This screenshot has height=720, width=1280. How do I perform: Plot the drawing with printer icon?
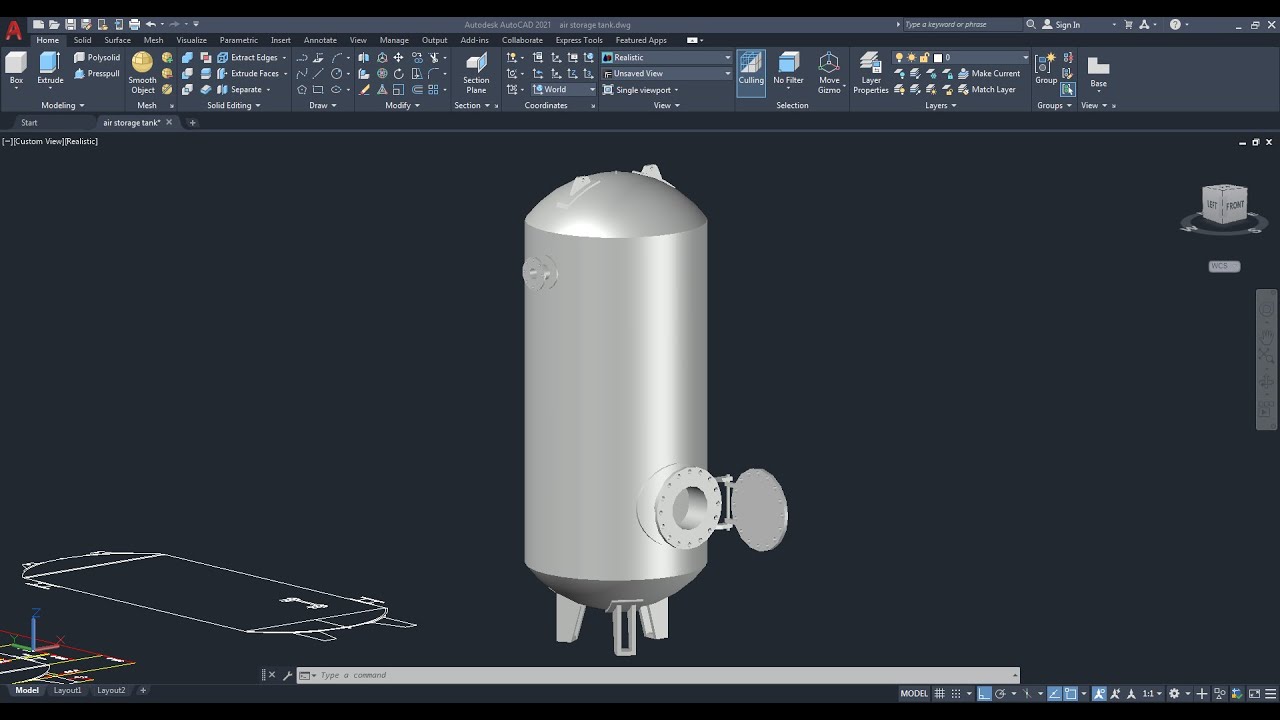click(x=134, y=24)
